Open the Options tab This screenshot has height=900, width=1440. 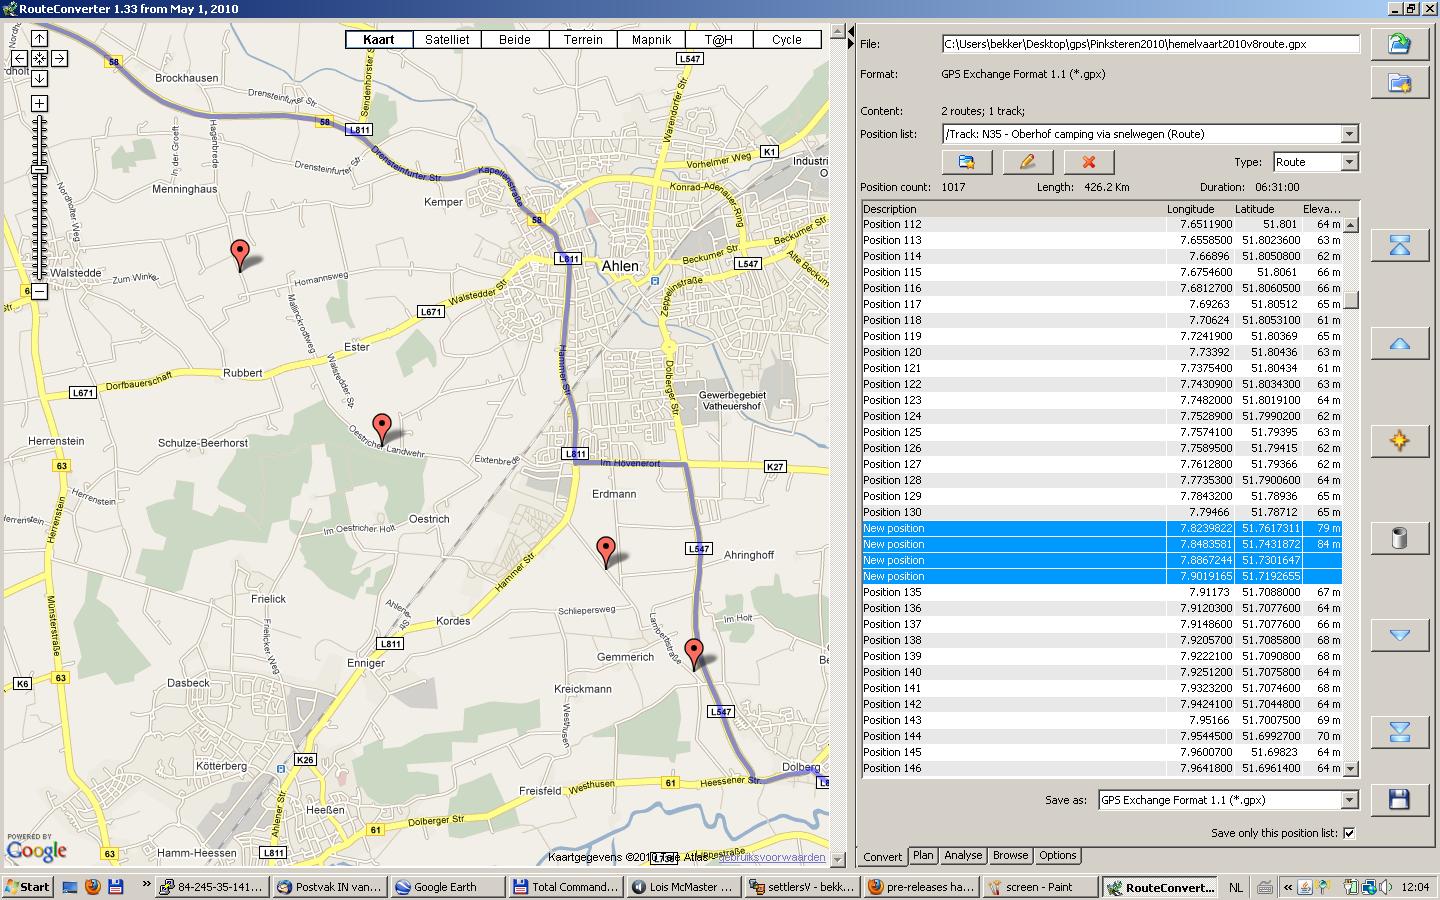[1057, 856]
